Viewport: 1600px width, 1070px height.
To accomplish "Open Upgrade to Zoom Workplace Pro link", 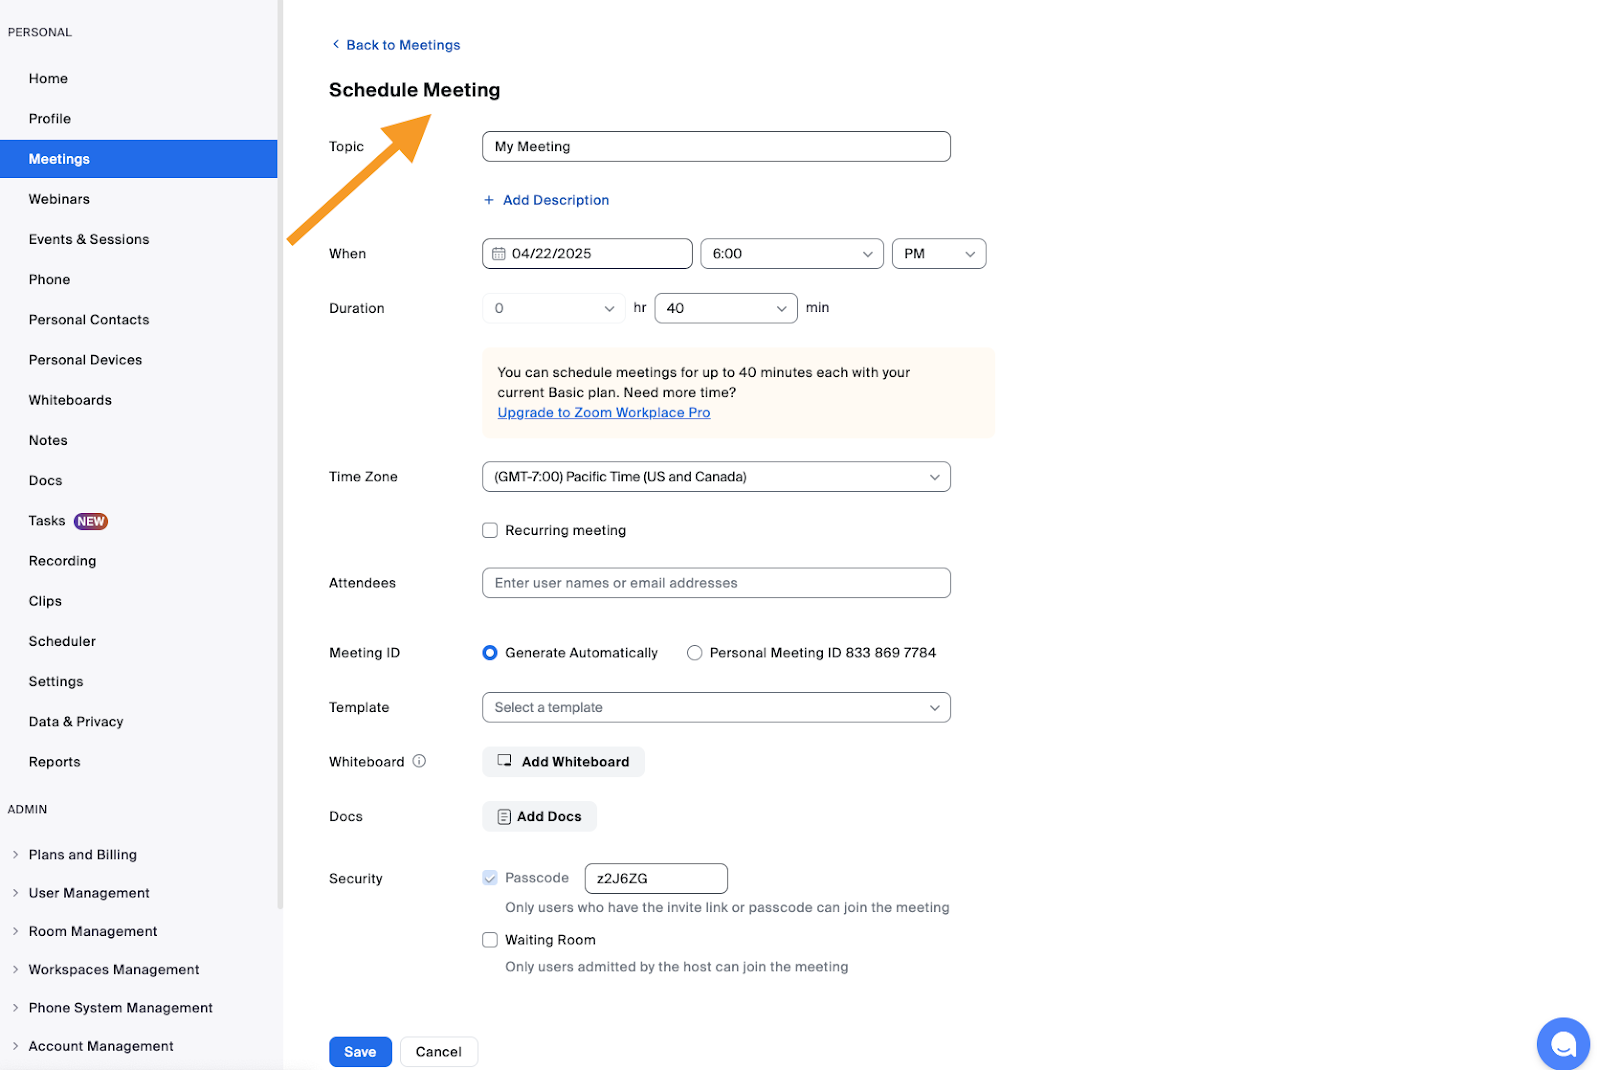I will pyautogui.click(x=603, y=413).
